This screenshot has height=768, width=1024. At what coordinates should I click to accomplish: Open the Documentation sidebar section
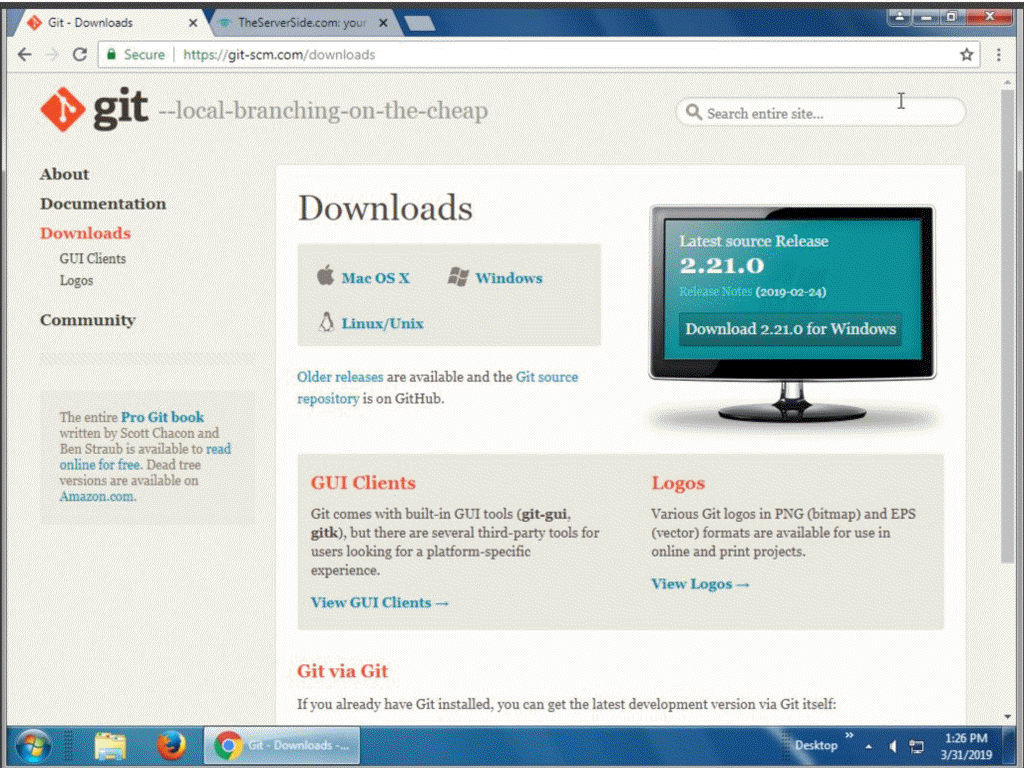(103, 203)
